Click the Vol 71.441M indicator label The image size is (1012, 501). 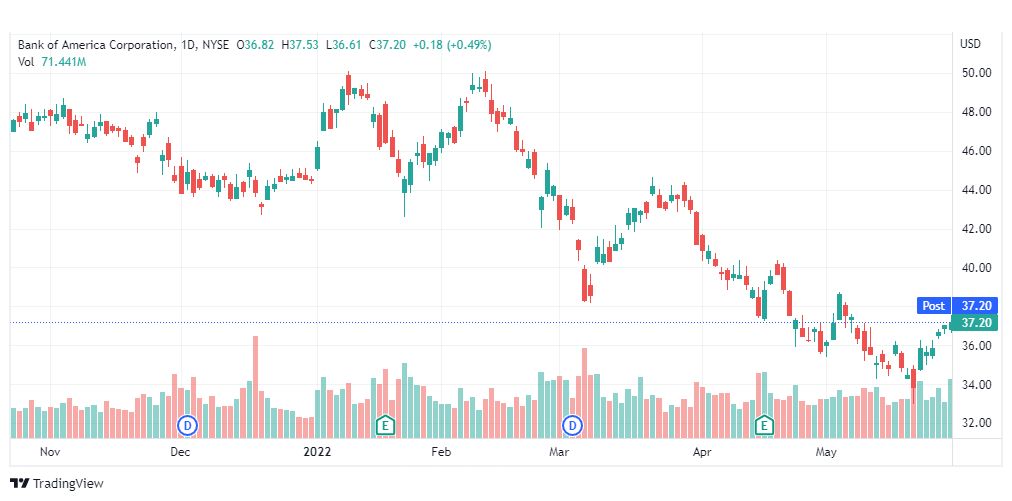click(52, 62)
